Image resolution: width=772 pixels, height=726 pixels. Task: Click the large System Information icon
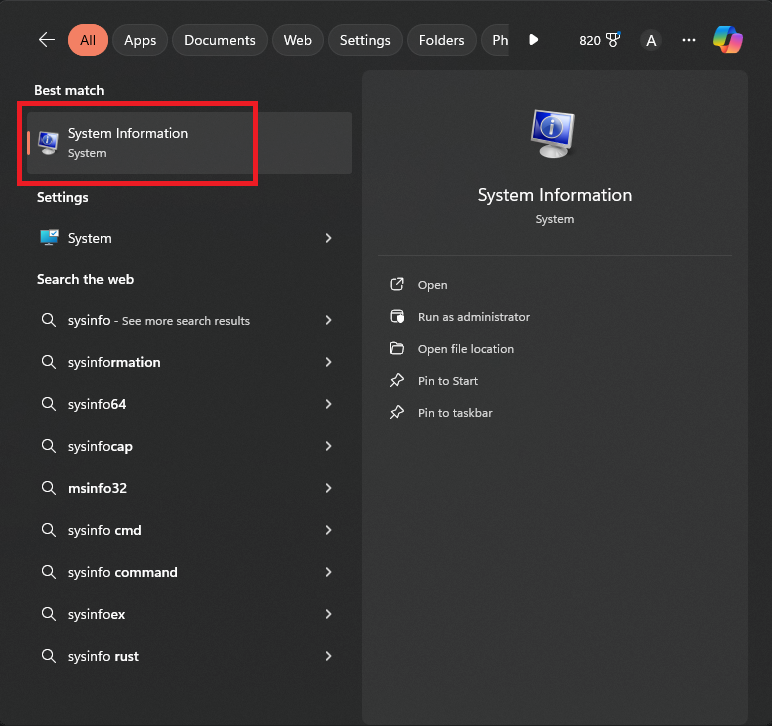pyautogui.click(x=554, y=134)
